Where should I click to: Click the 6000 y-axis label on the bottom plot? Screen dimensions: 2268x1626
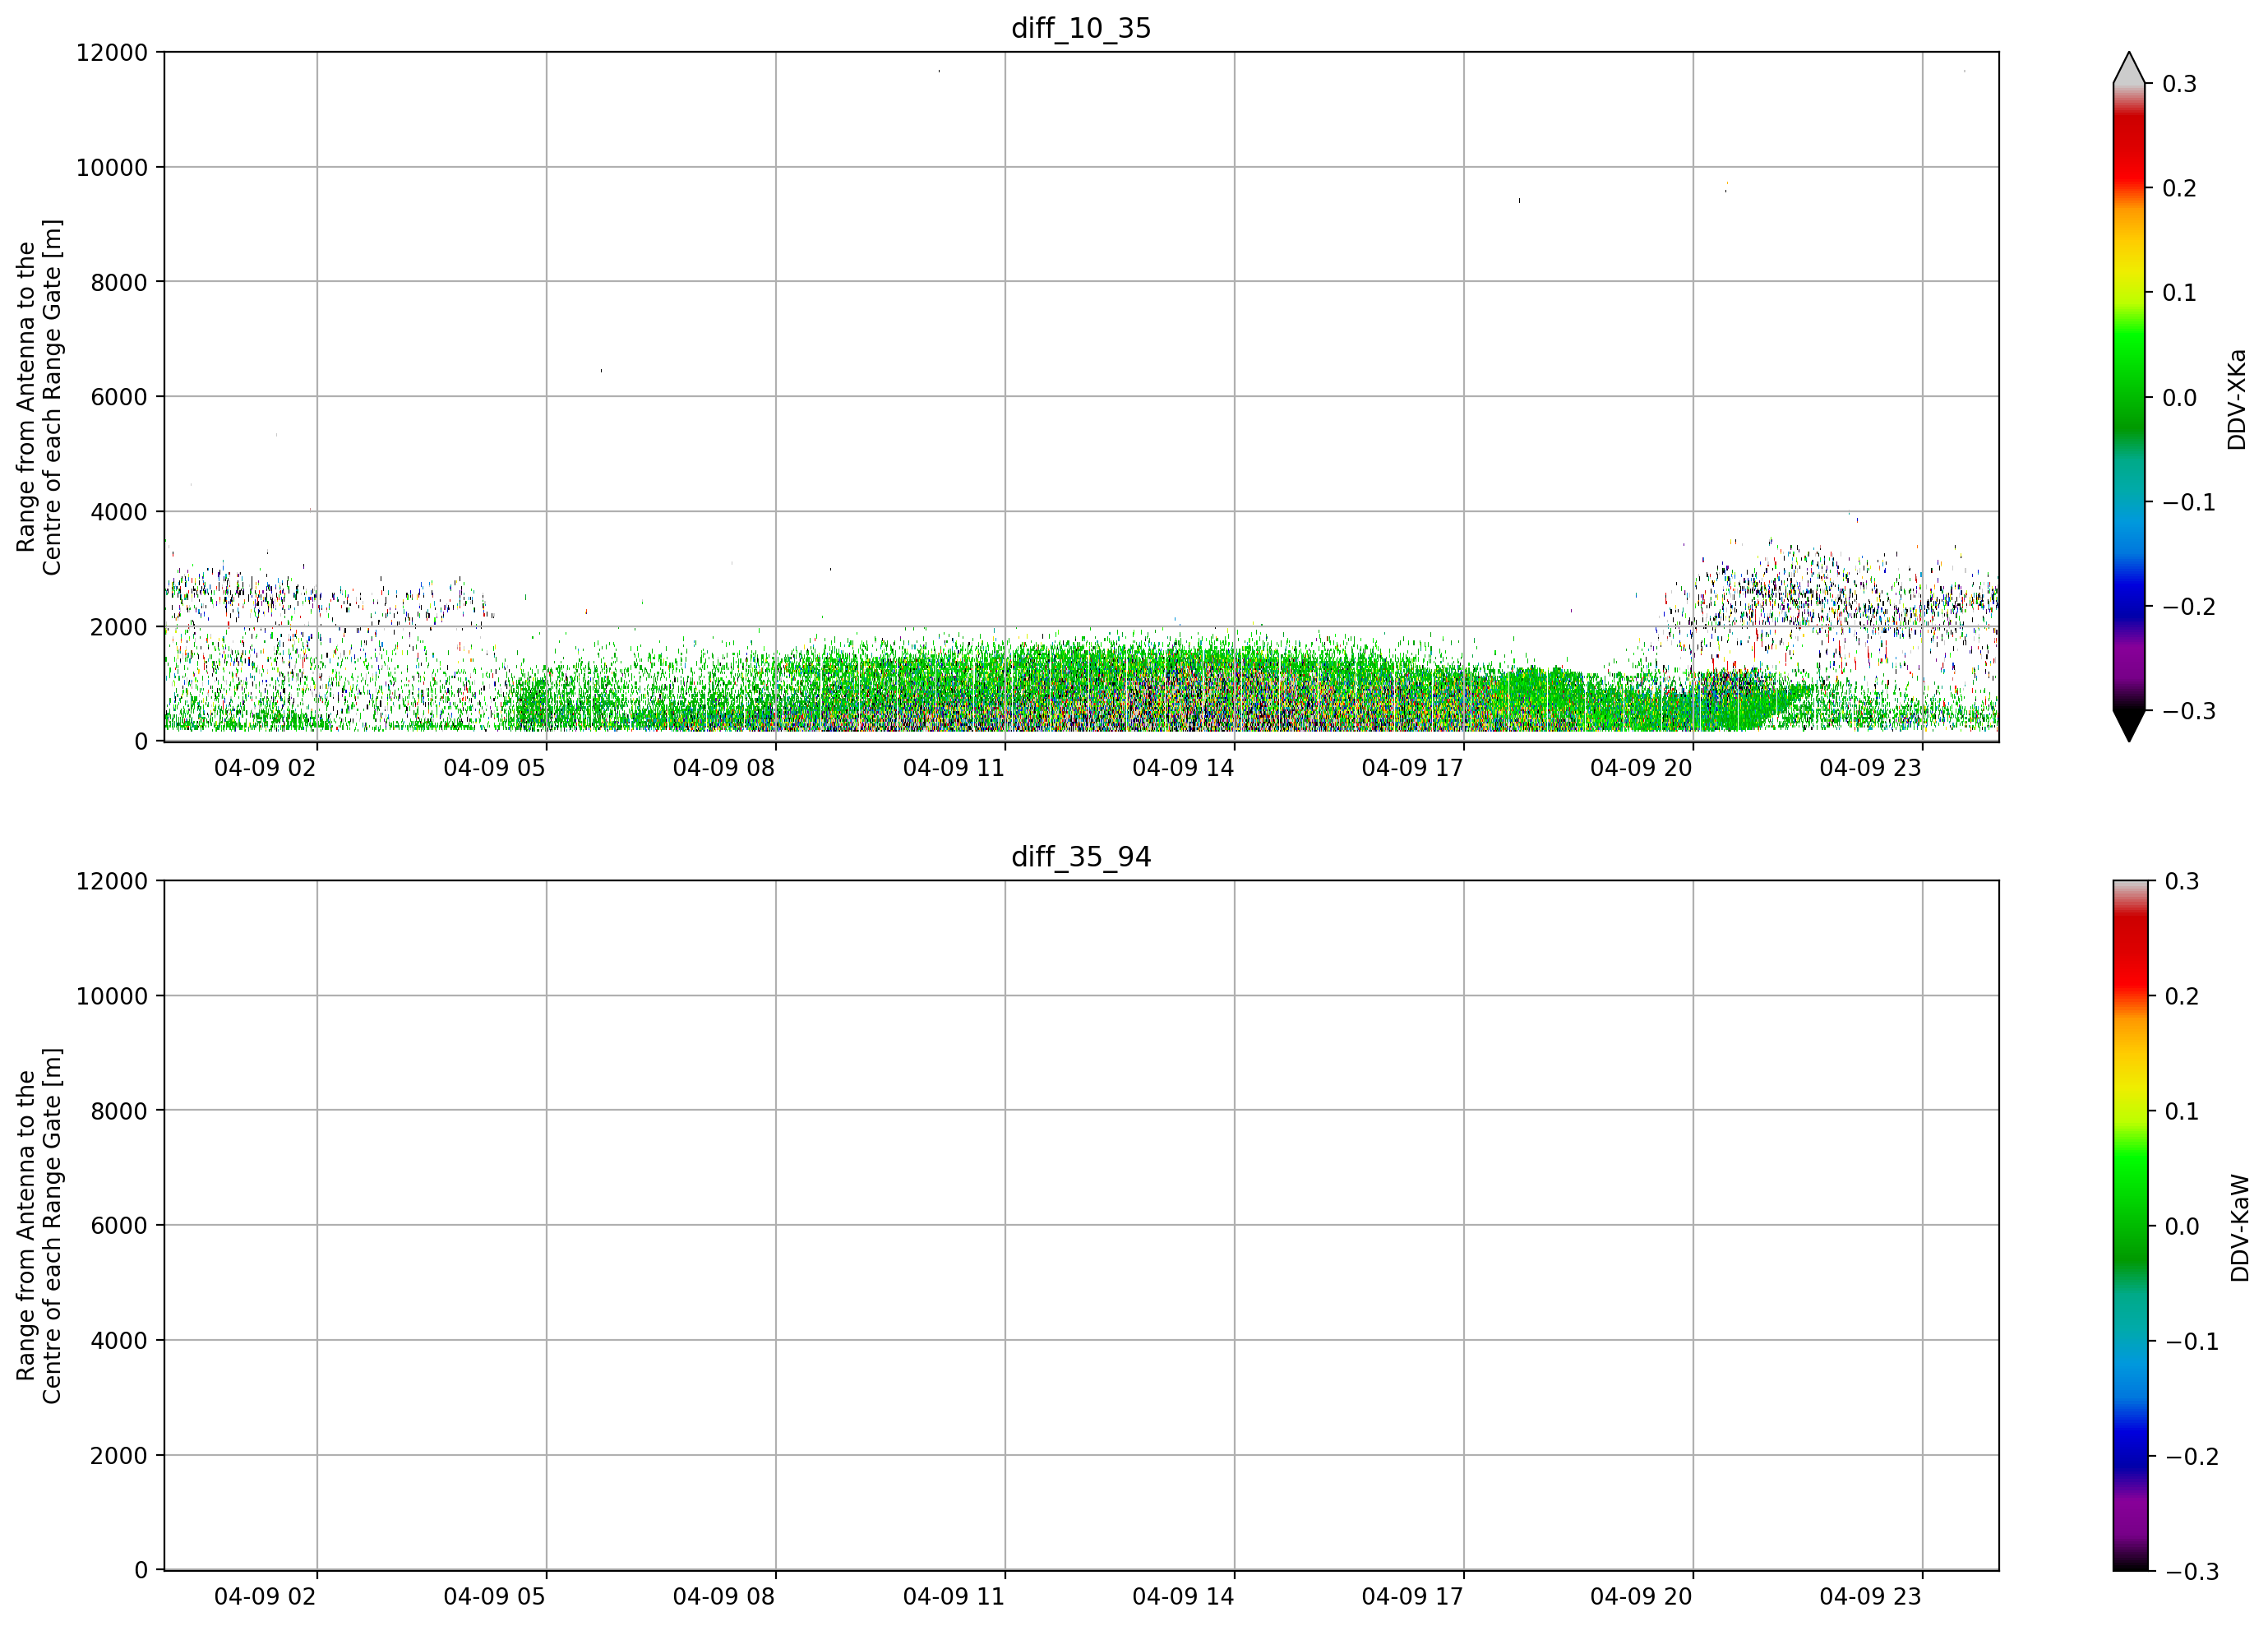point(119,1225)
